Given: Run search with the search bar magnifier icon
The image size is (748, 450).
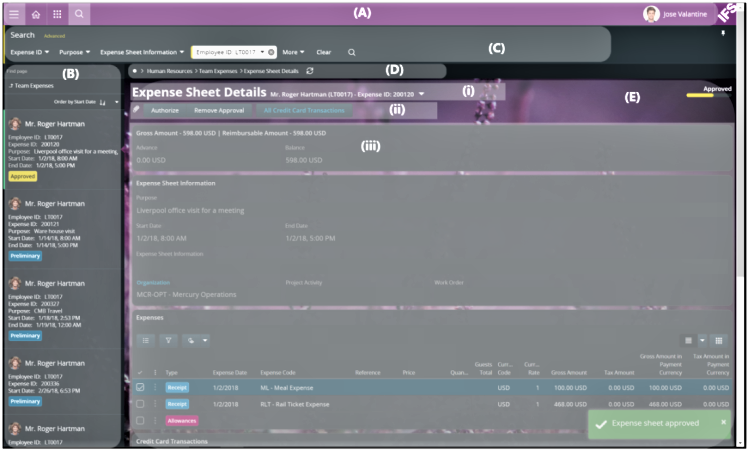Looking at the screenshot, I should pos(351,51).
